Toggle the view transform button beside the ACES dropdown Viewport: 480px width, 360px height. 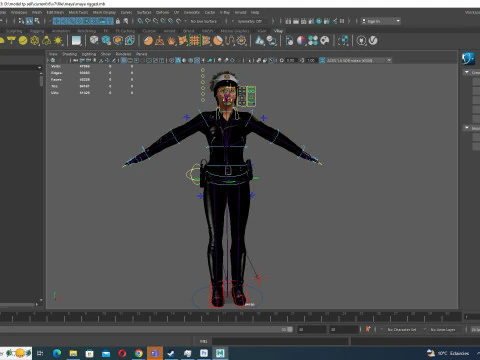322,60
